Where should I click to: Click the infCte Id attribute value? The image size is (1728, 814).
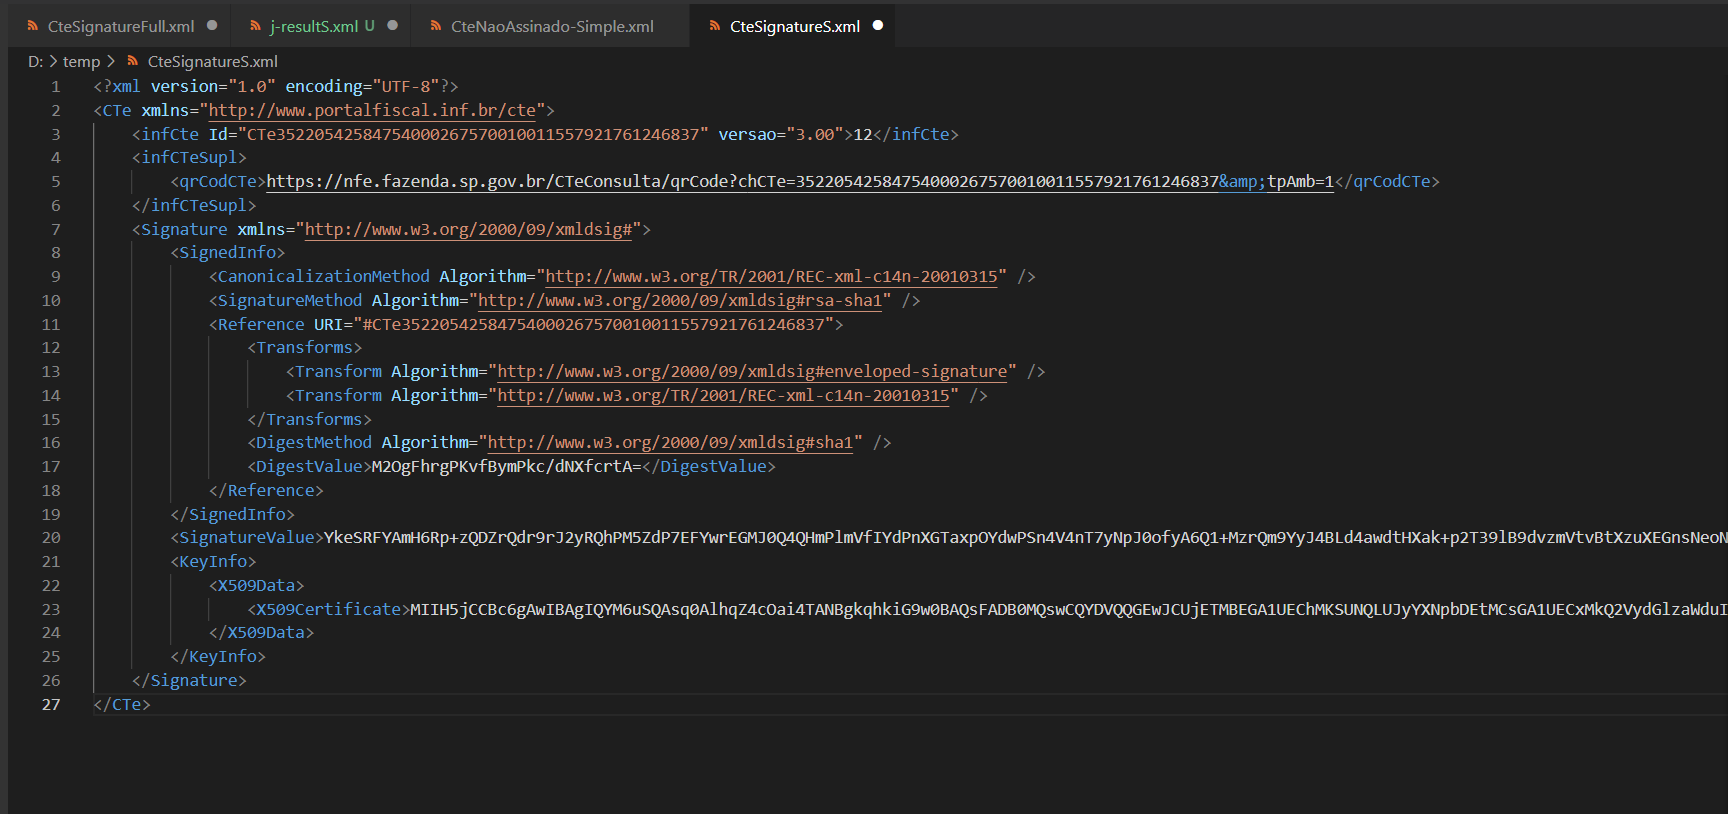[x=473, y=135]
